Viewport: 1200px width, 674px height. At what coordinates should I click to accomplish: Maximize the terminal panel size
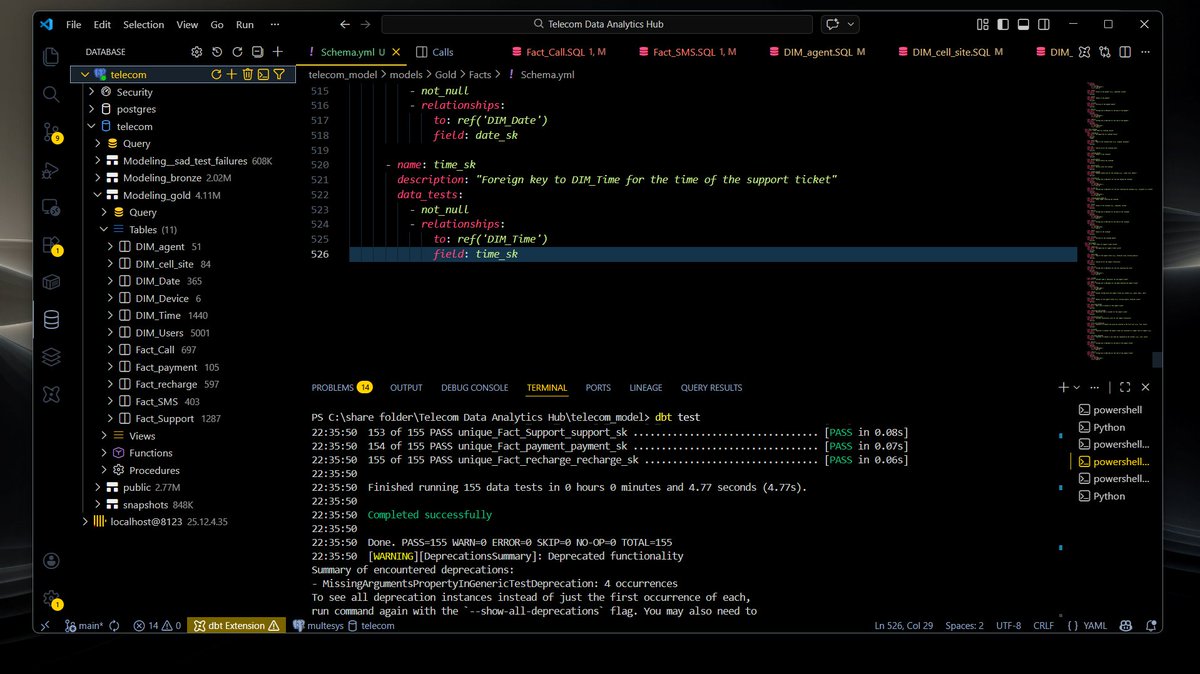1125,387
